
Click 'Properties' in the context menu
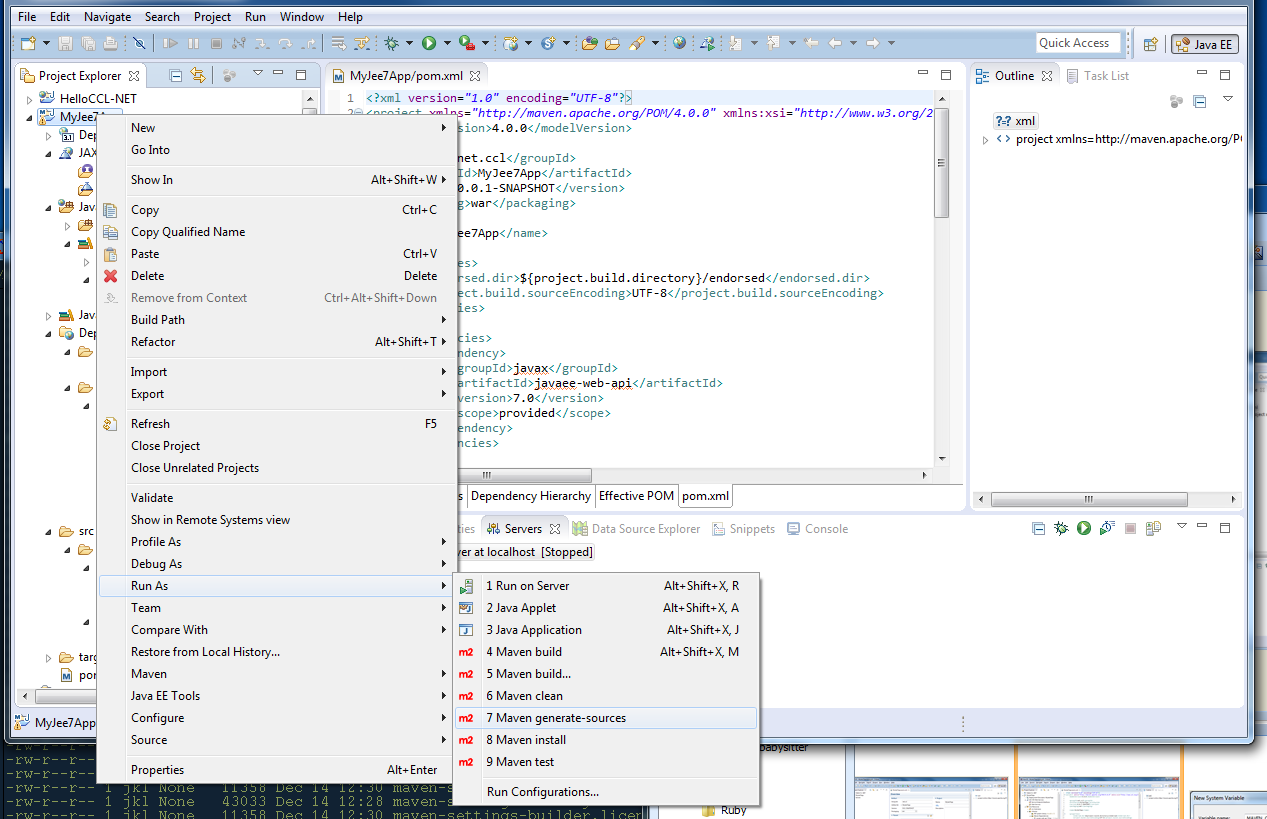[x=157, y=770]
